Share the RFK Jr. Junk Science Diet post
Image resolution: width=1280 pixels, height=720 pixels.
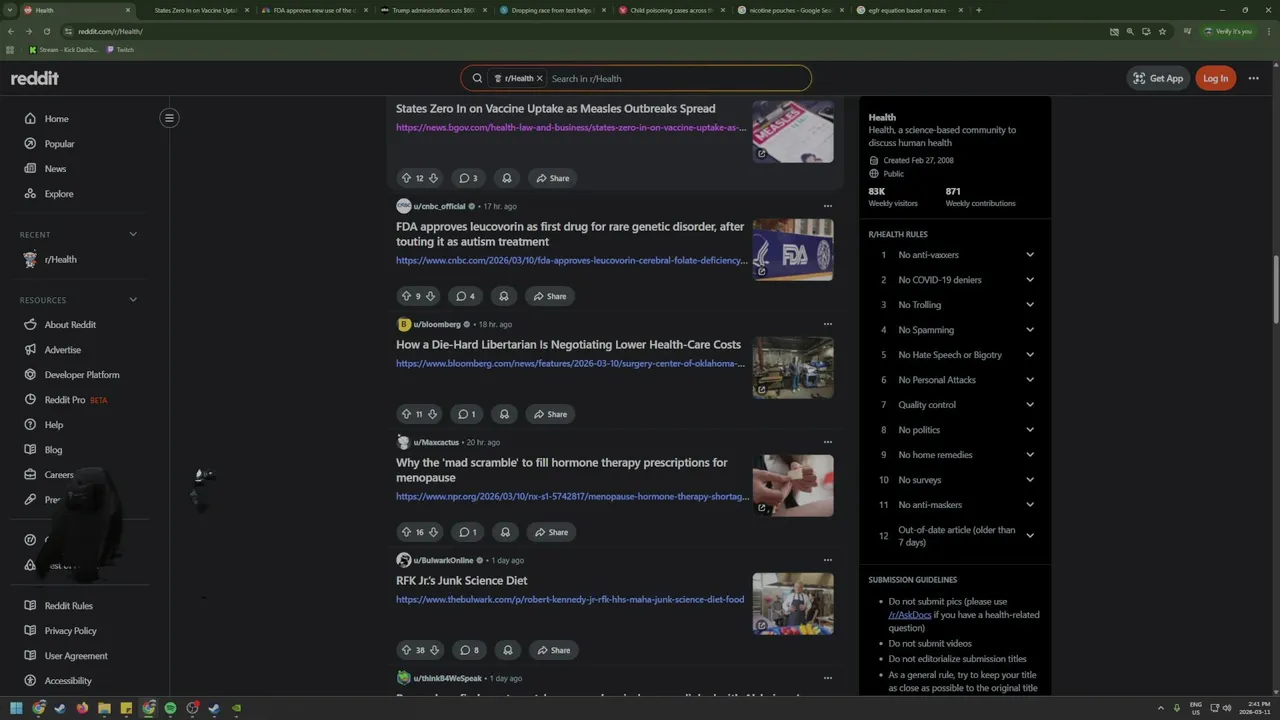coord(553,650)
